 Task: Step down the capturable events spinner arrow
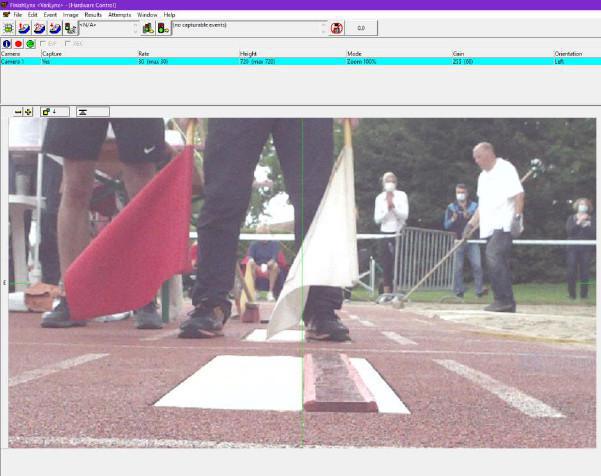click(324, 31)
